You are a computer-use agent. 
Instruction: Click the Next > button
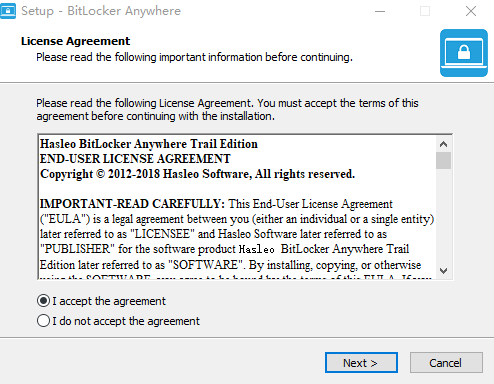[x=361, y=362]
